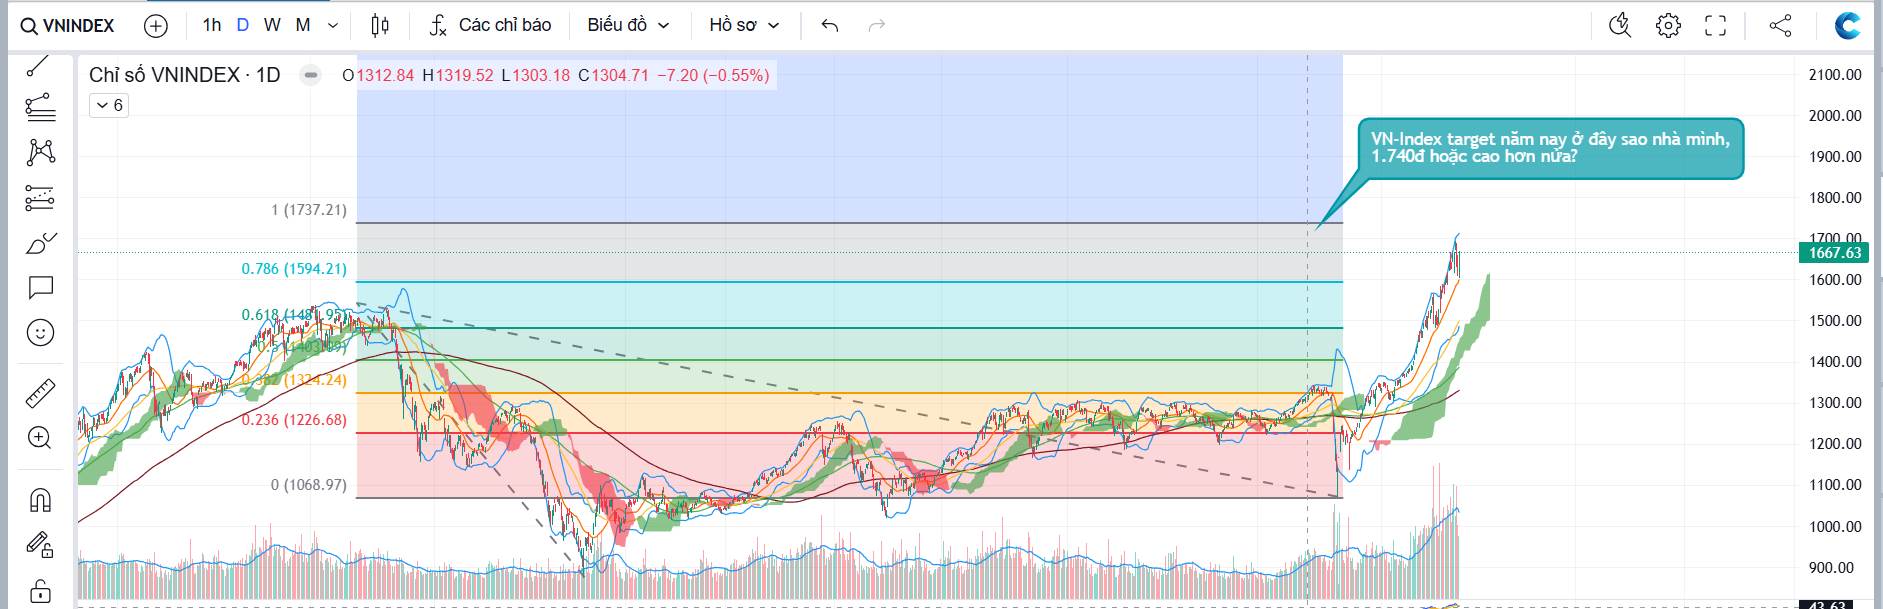
Task: Redo the chart action
Action: [877, 25]
